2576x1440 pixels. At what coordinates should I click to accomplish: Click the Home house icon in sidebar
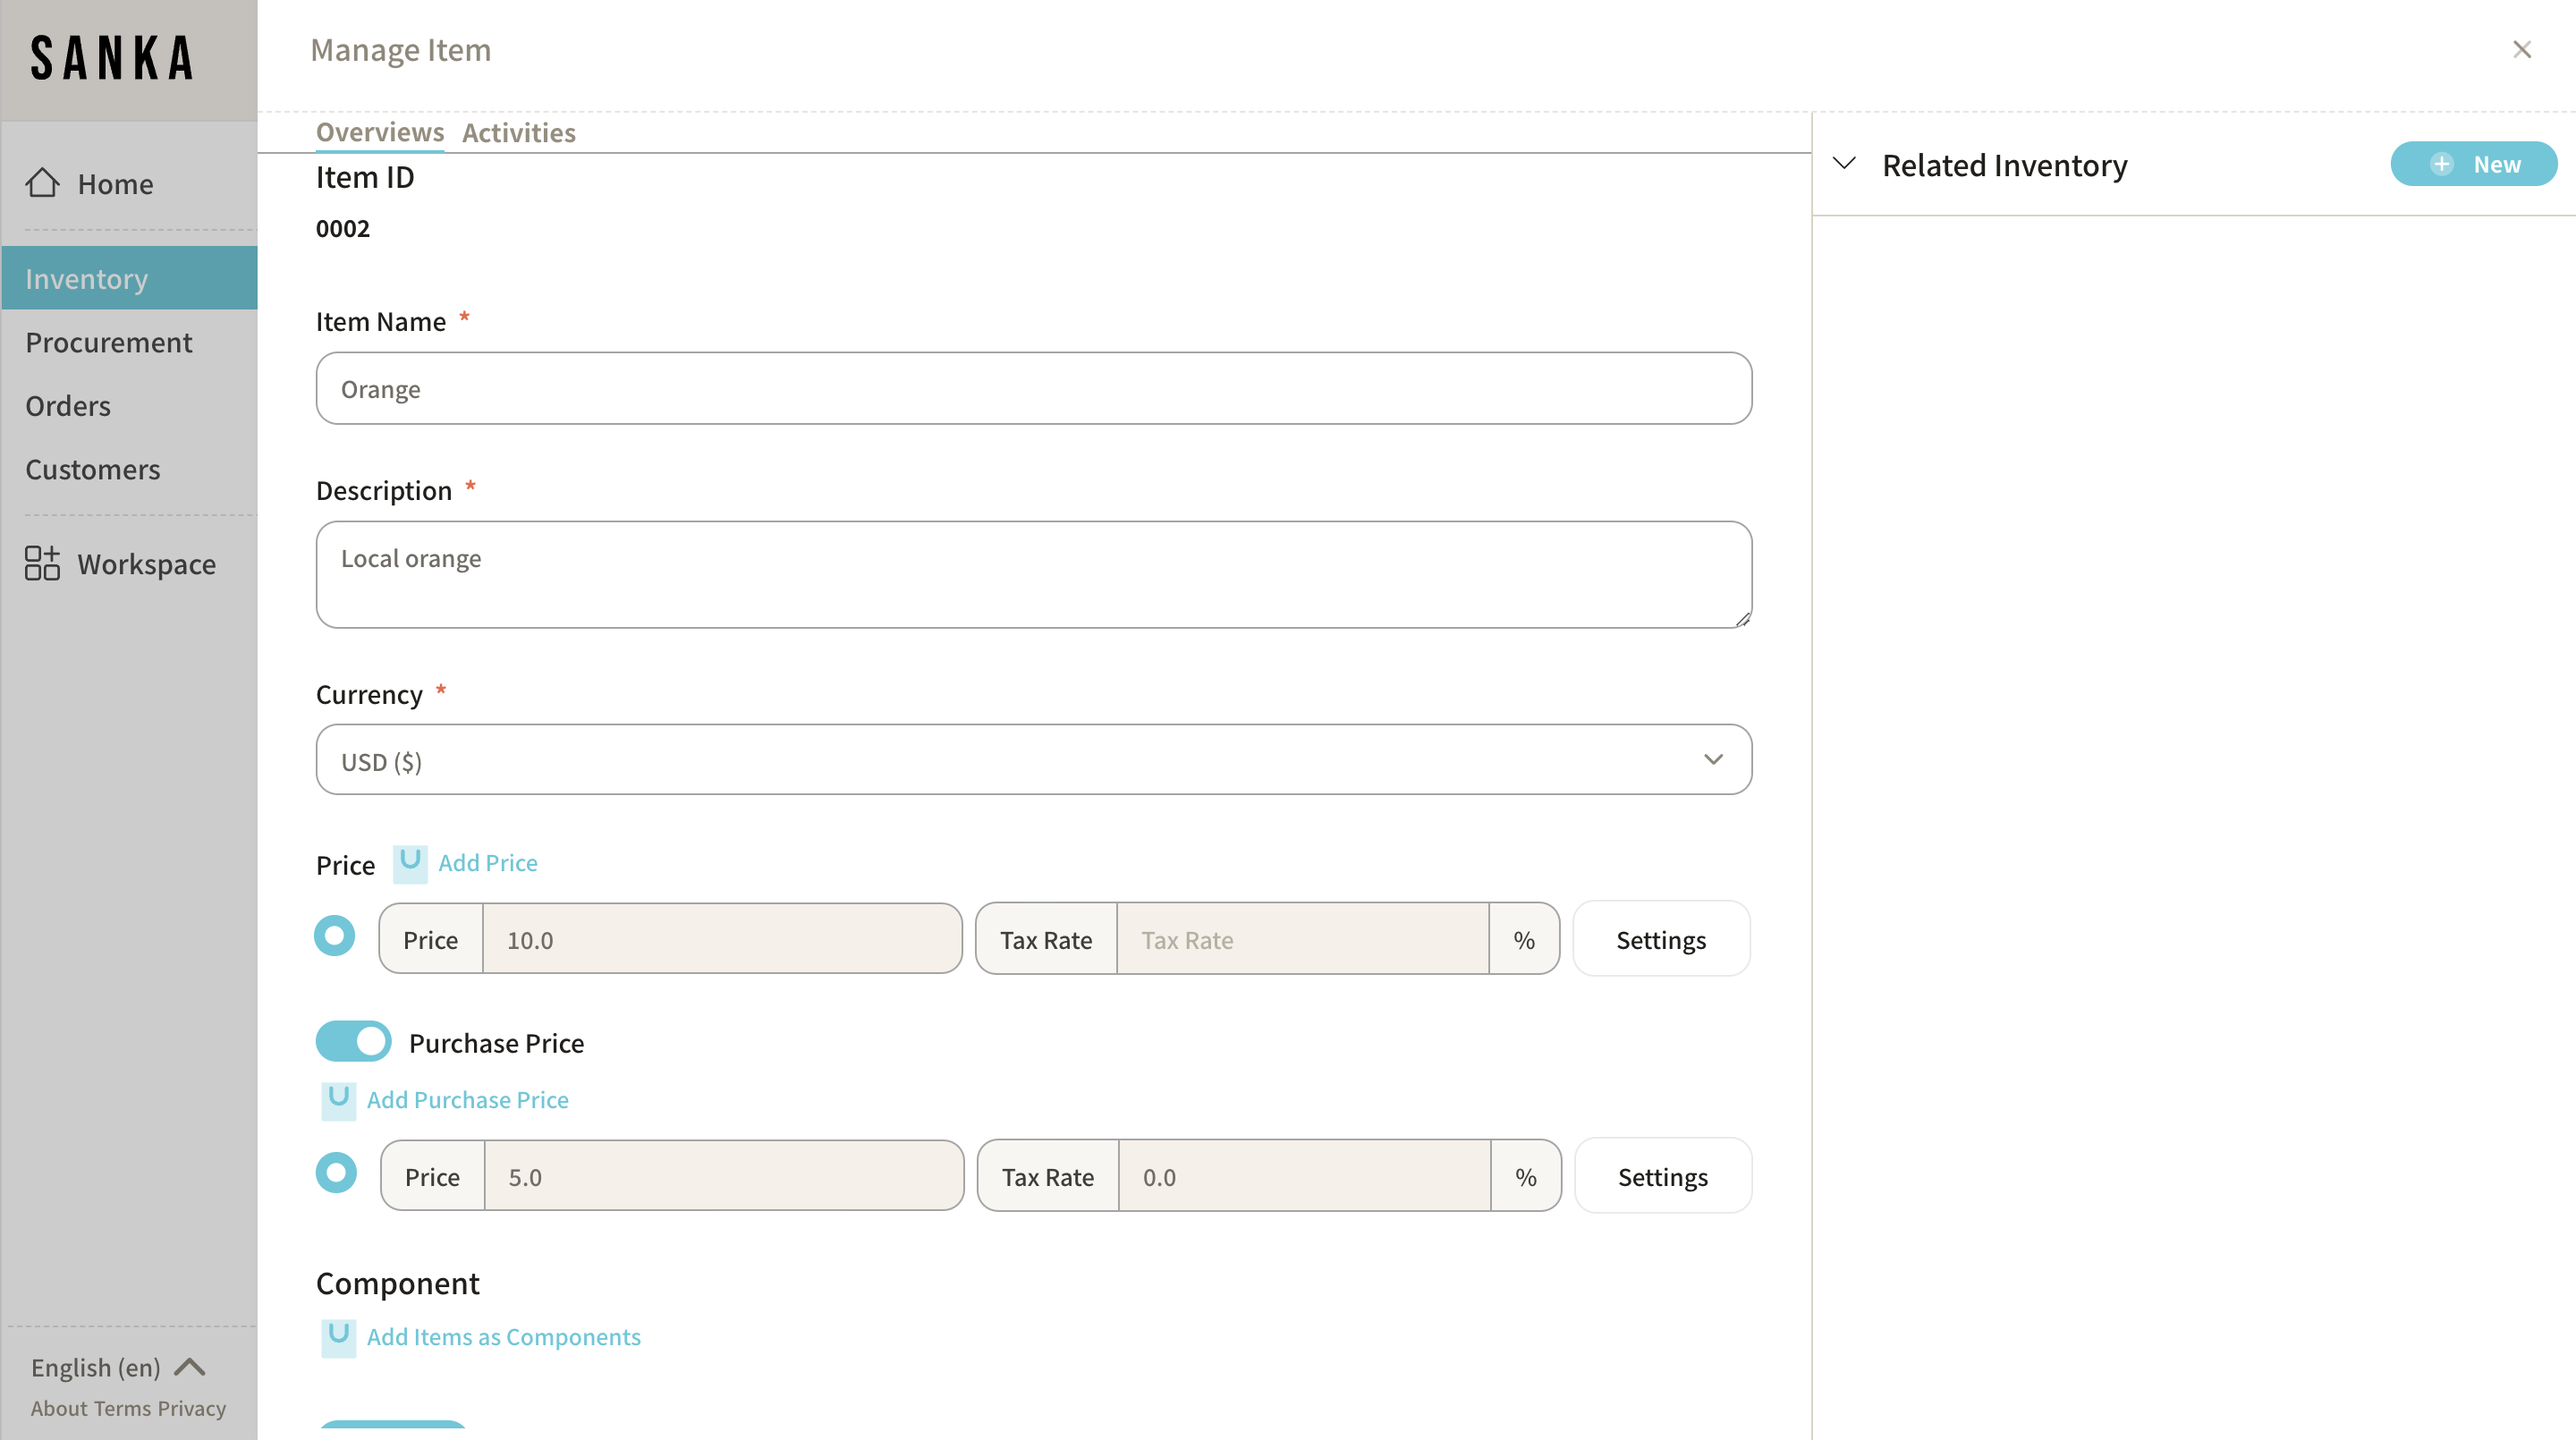pyautogui.click(x=42, y=183)
